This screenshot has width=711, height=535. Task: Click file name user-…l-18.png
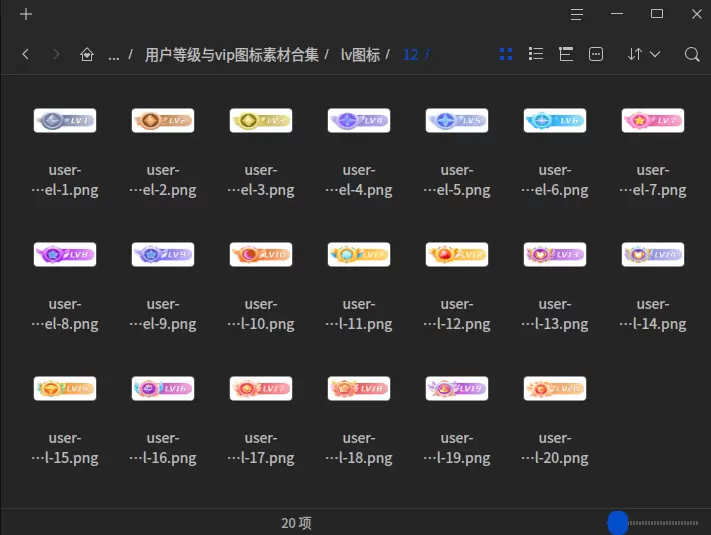(x=359, y=448)
